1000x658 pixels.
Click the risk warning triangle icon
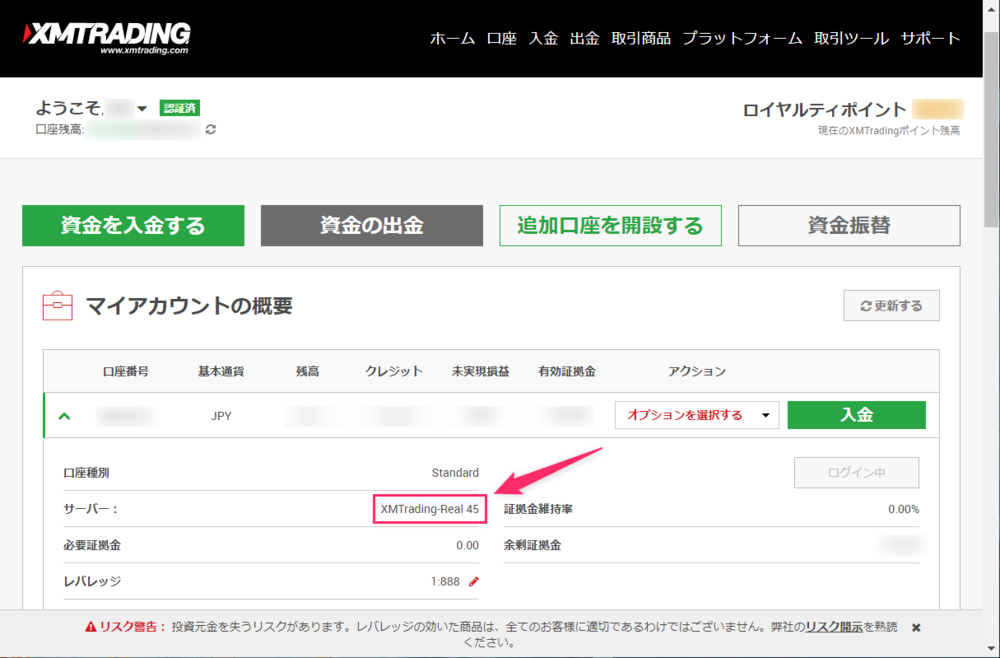coord(91,627)
